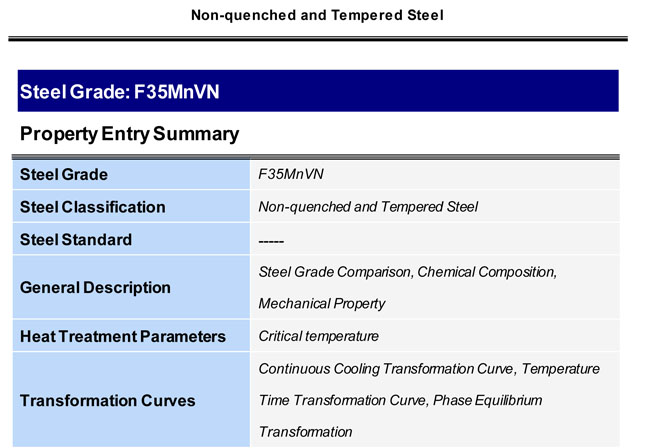
Task: Select the dashed Steel Standard value
Action: pos(271,241)
